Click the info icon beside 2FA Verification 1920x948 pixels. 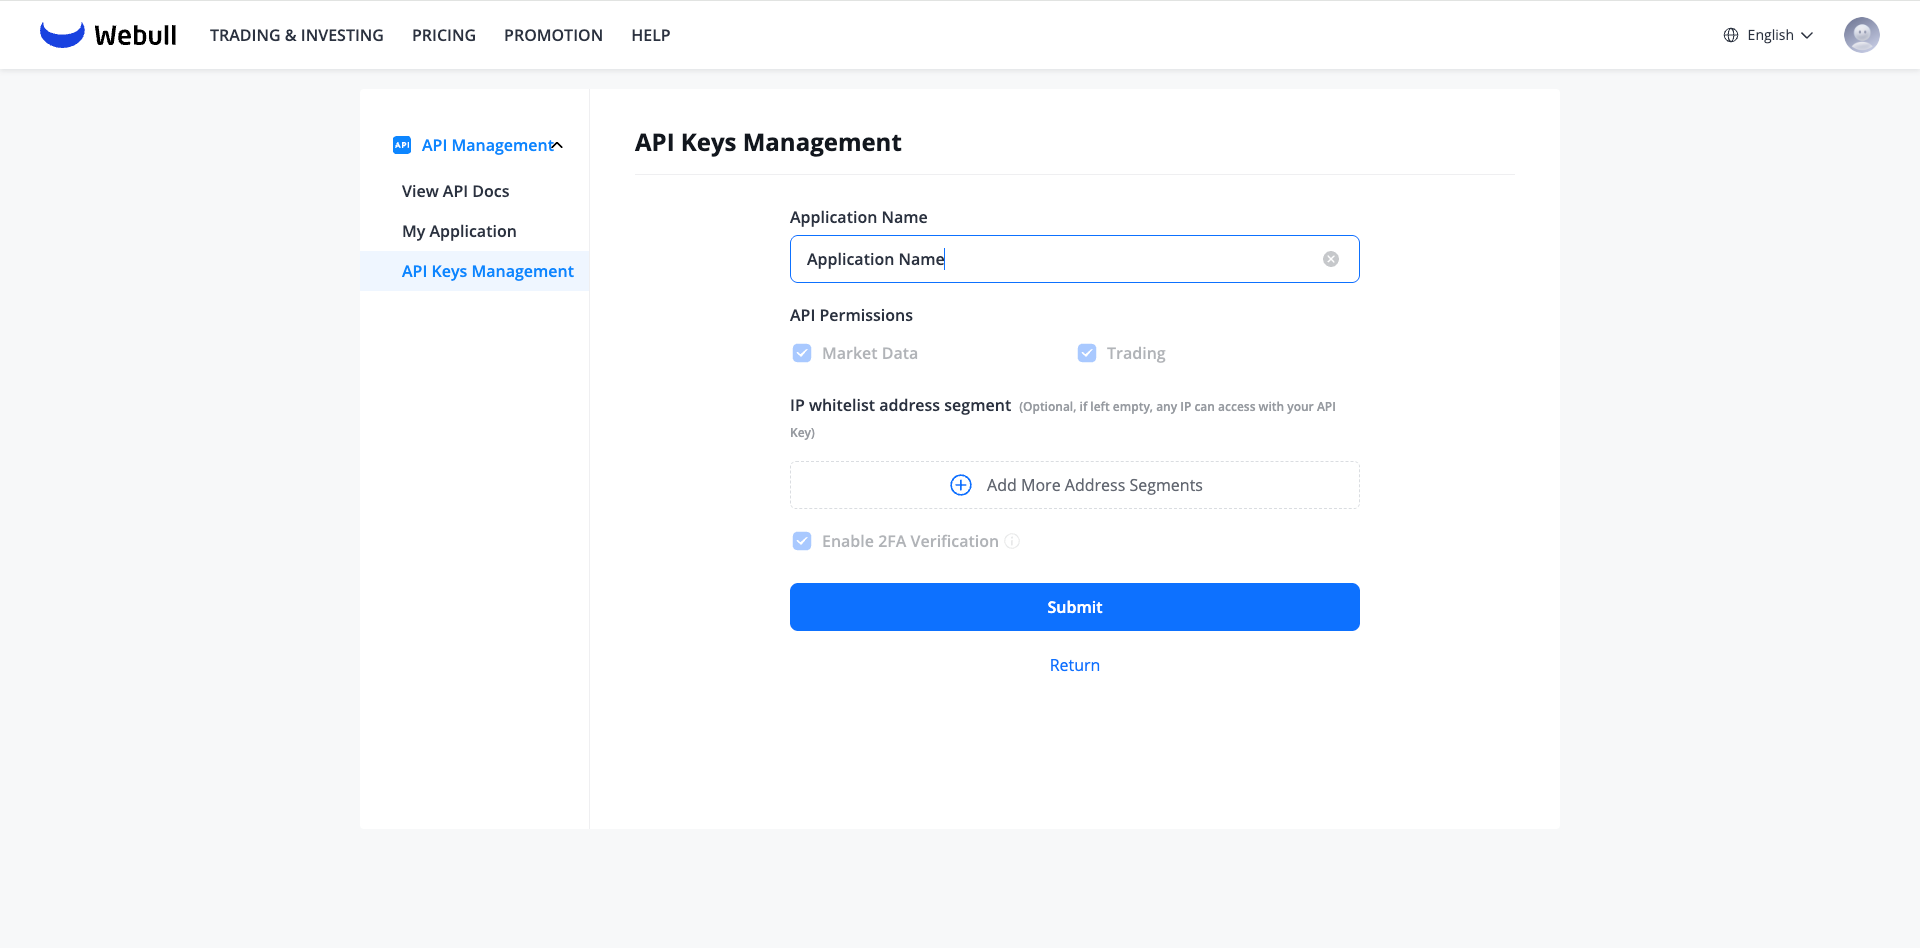1012,541
